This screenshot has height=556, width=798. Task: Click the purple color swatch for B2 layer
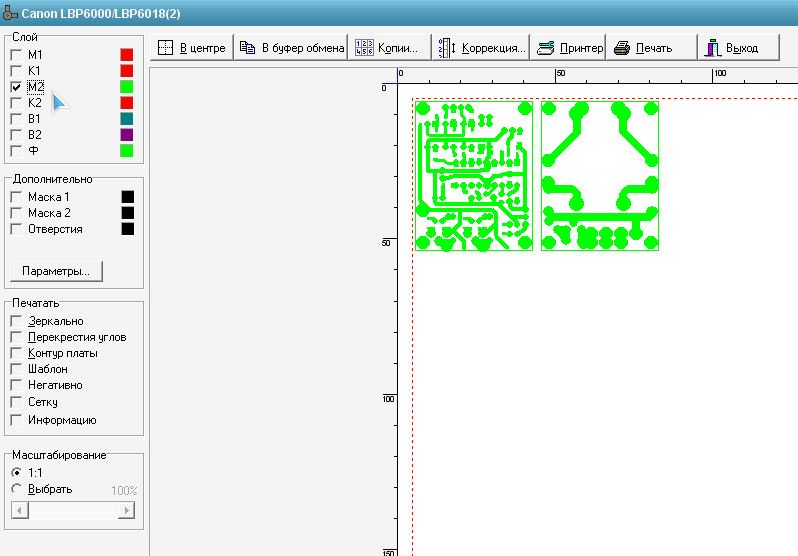[x=126, y=134]
